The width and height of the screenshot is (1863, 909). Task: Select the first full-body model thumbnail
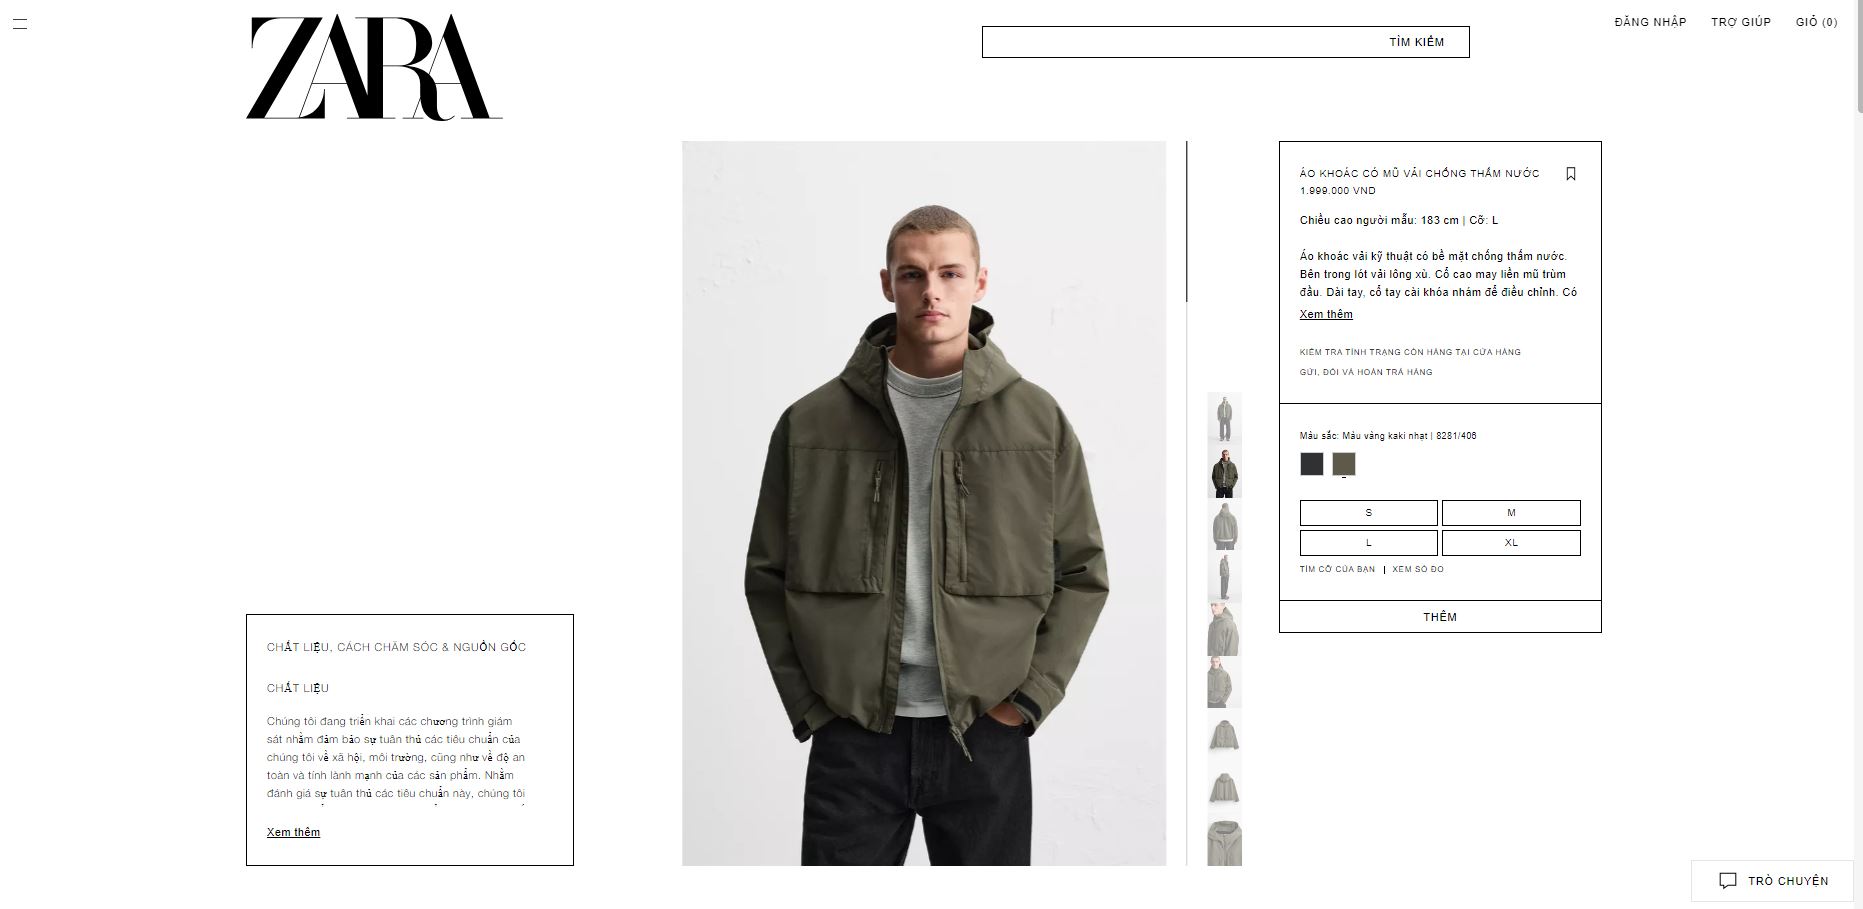(x=1224, y=418)
